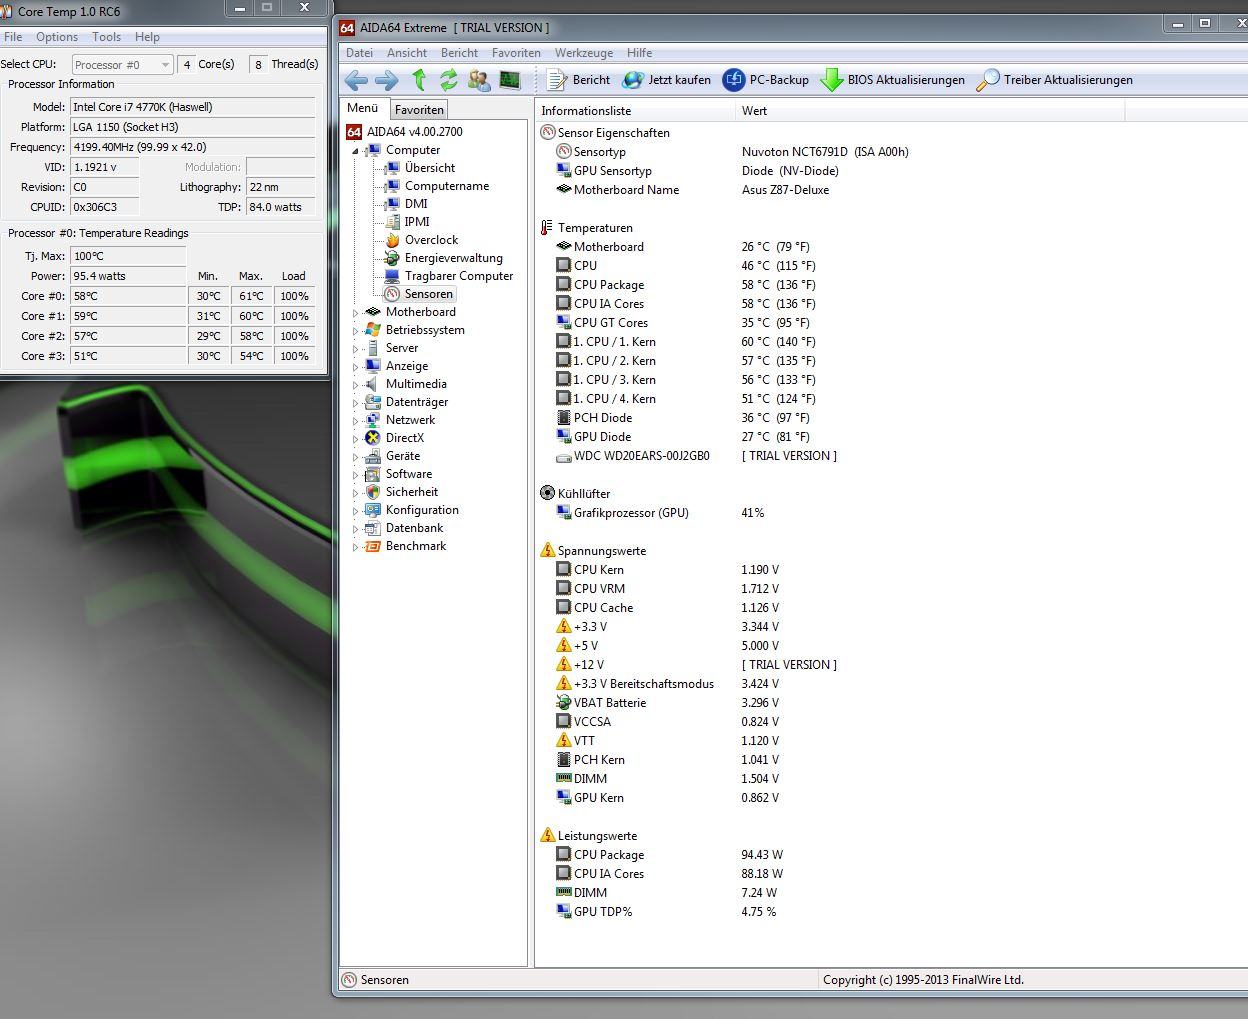Select the Sensoren tree item

[429, 294]
